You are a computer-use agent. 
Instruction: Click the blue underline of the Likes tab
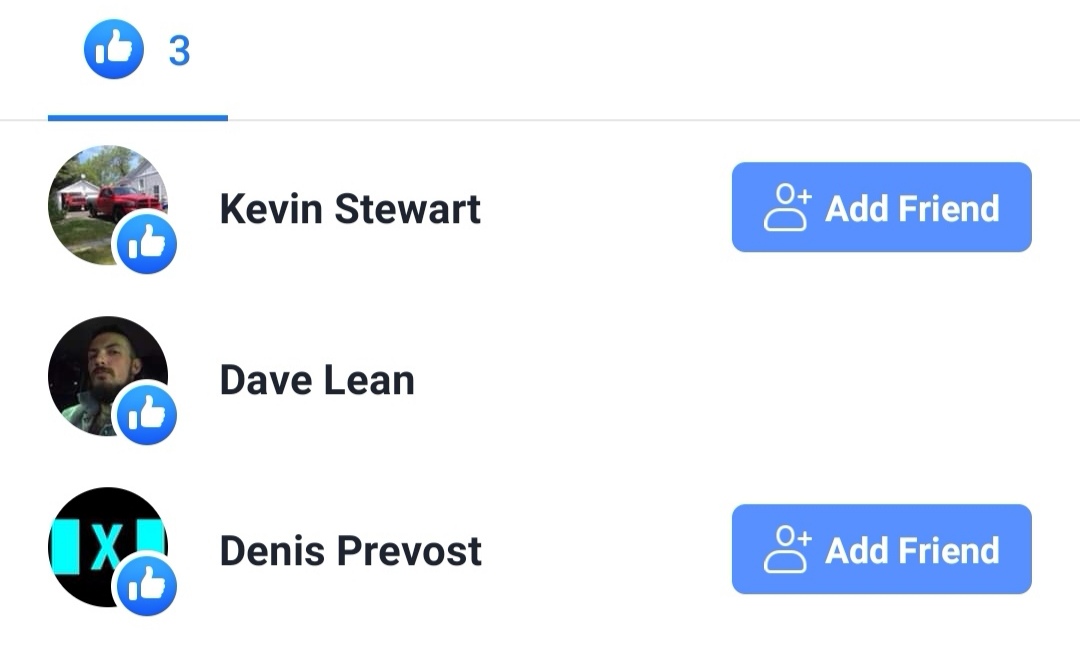point(138,118)
